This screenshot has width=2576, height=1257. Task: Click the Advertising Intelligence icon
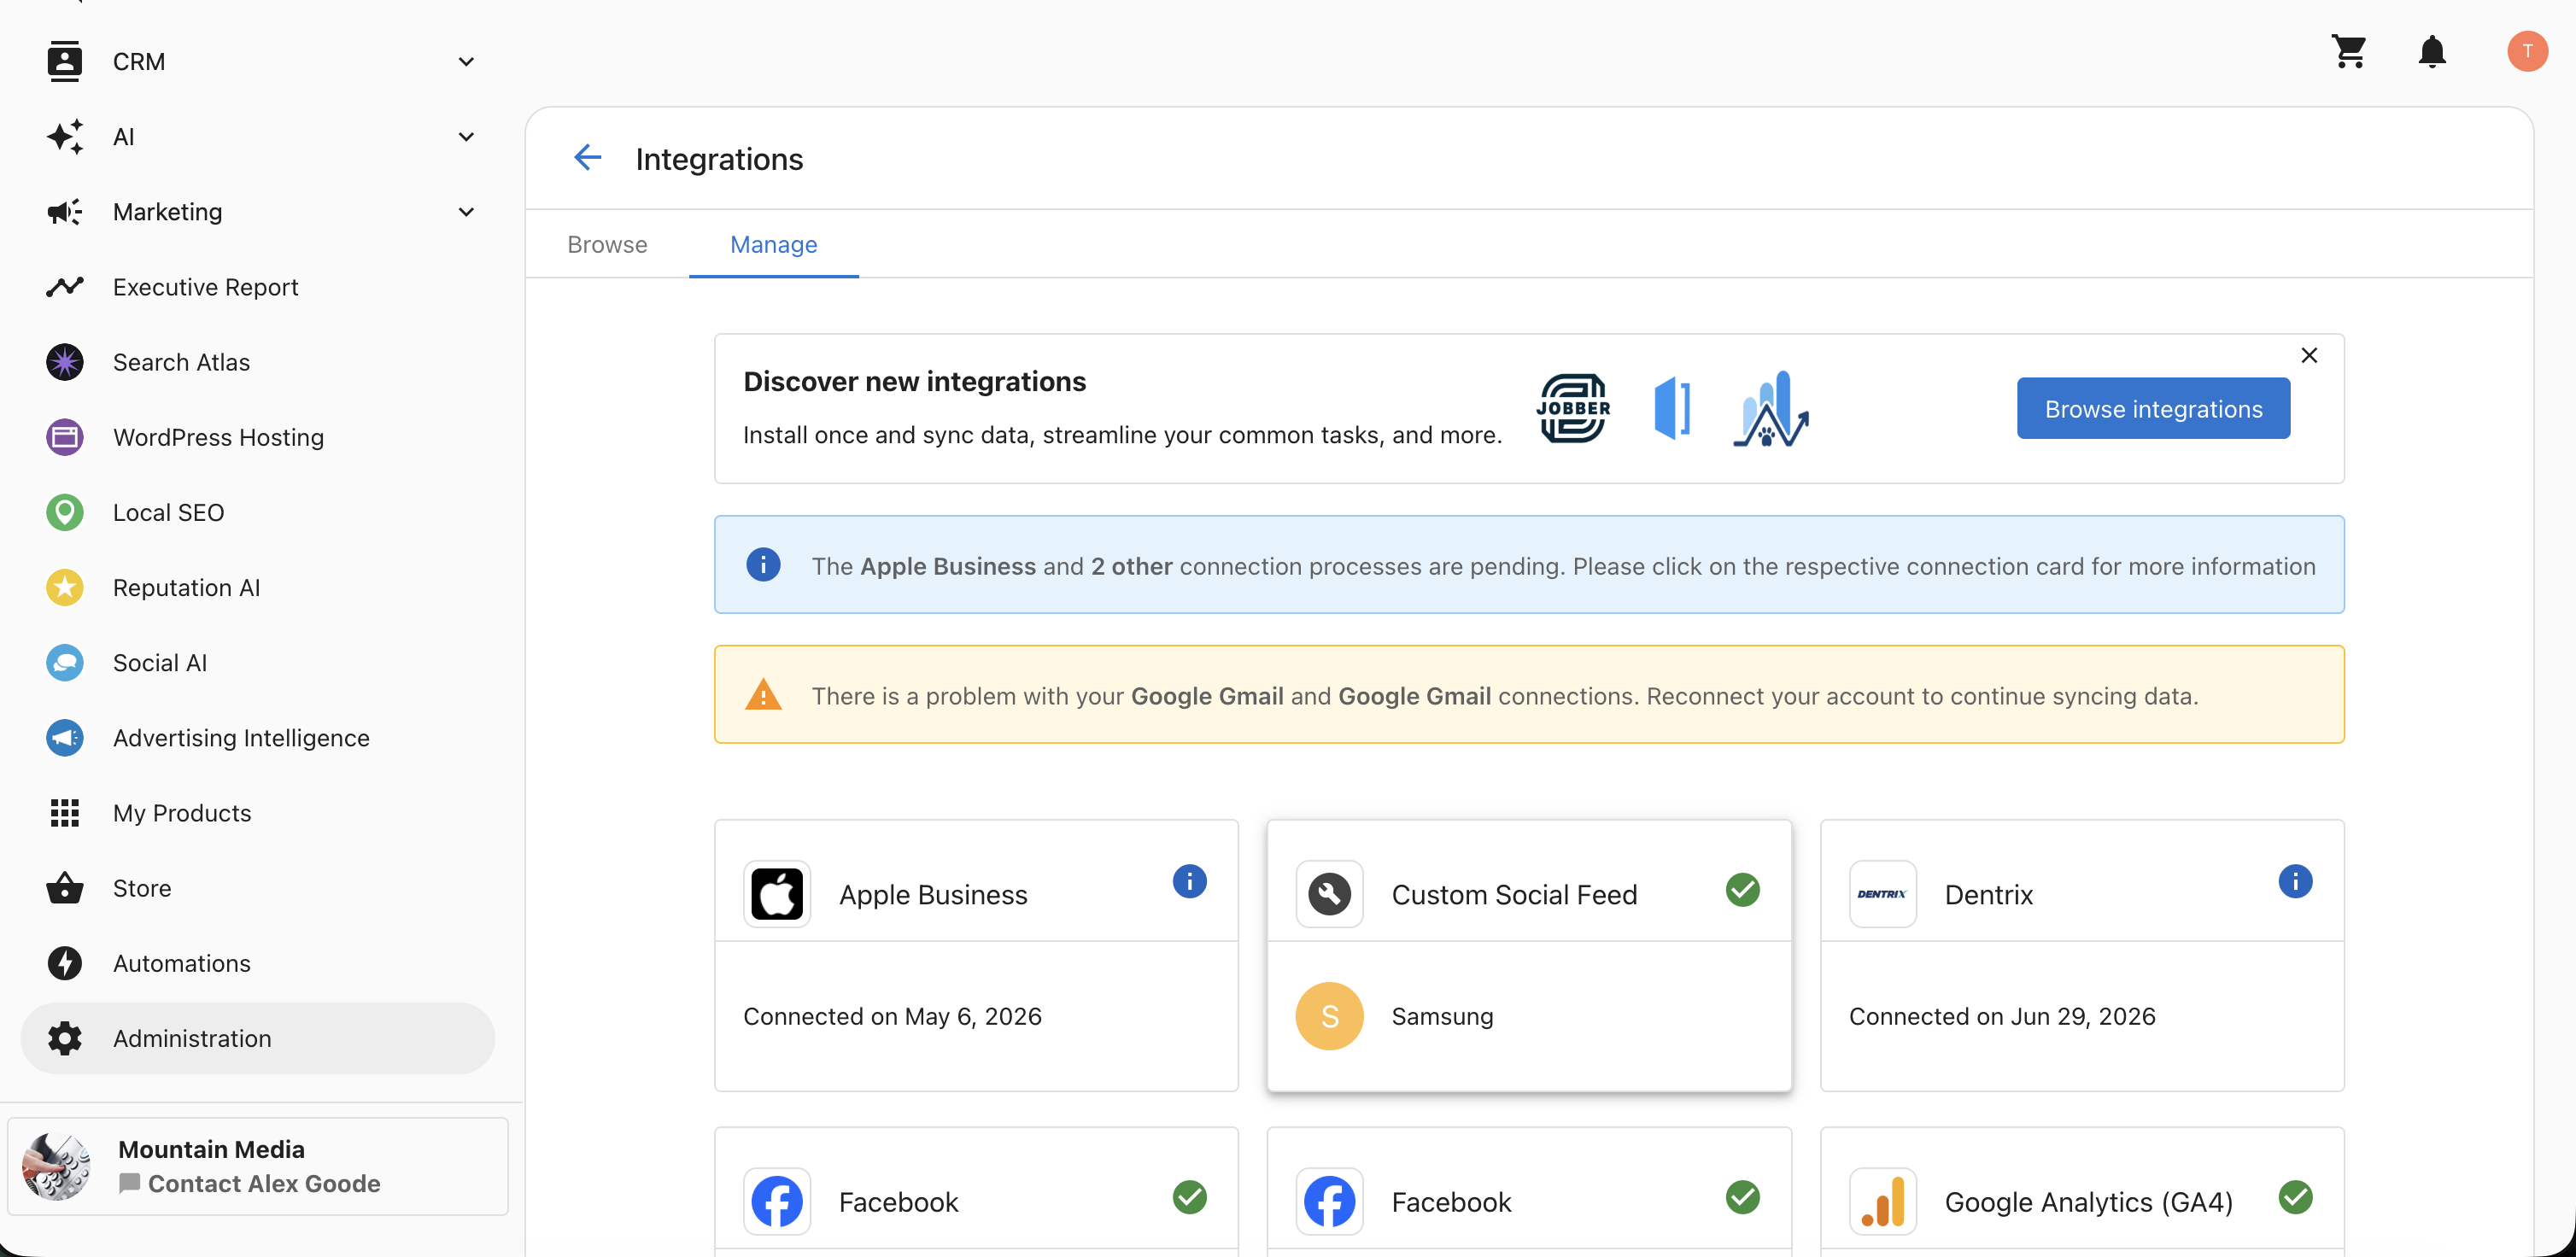tap(65, 737)
